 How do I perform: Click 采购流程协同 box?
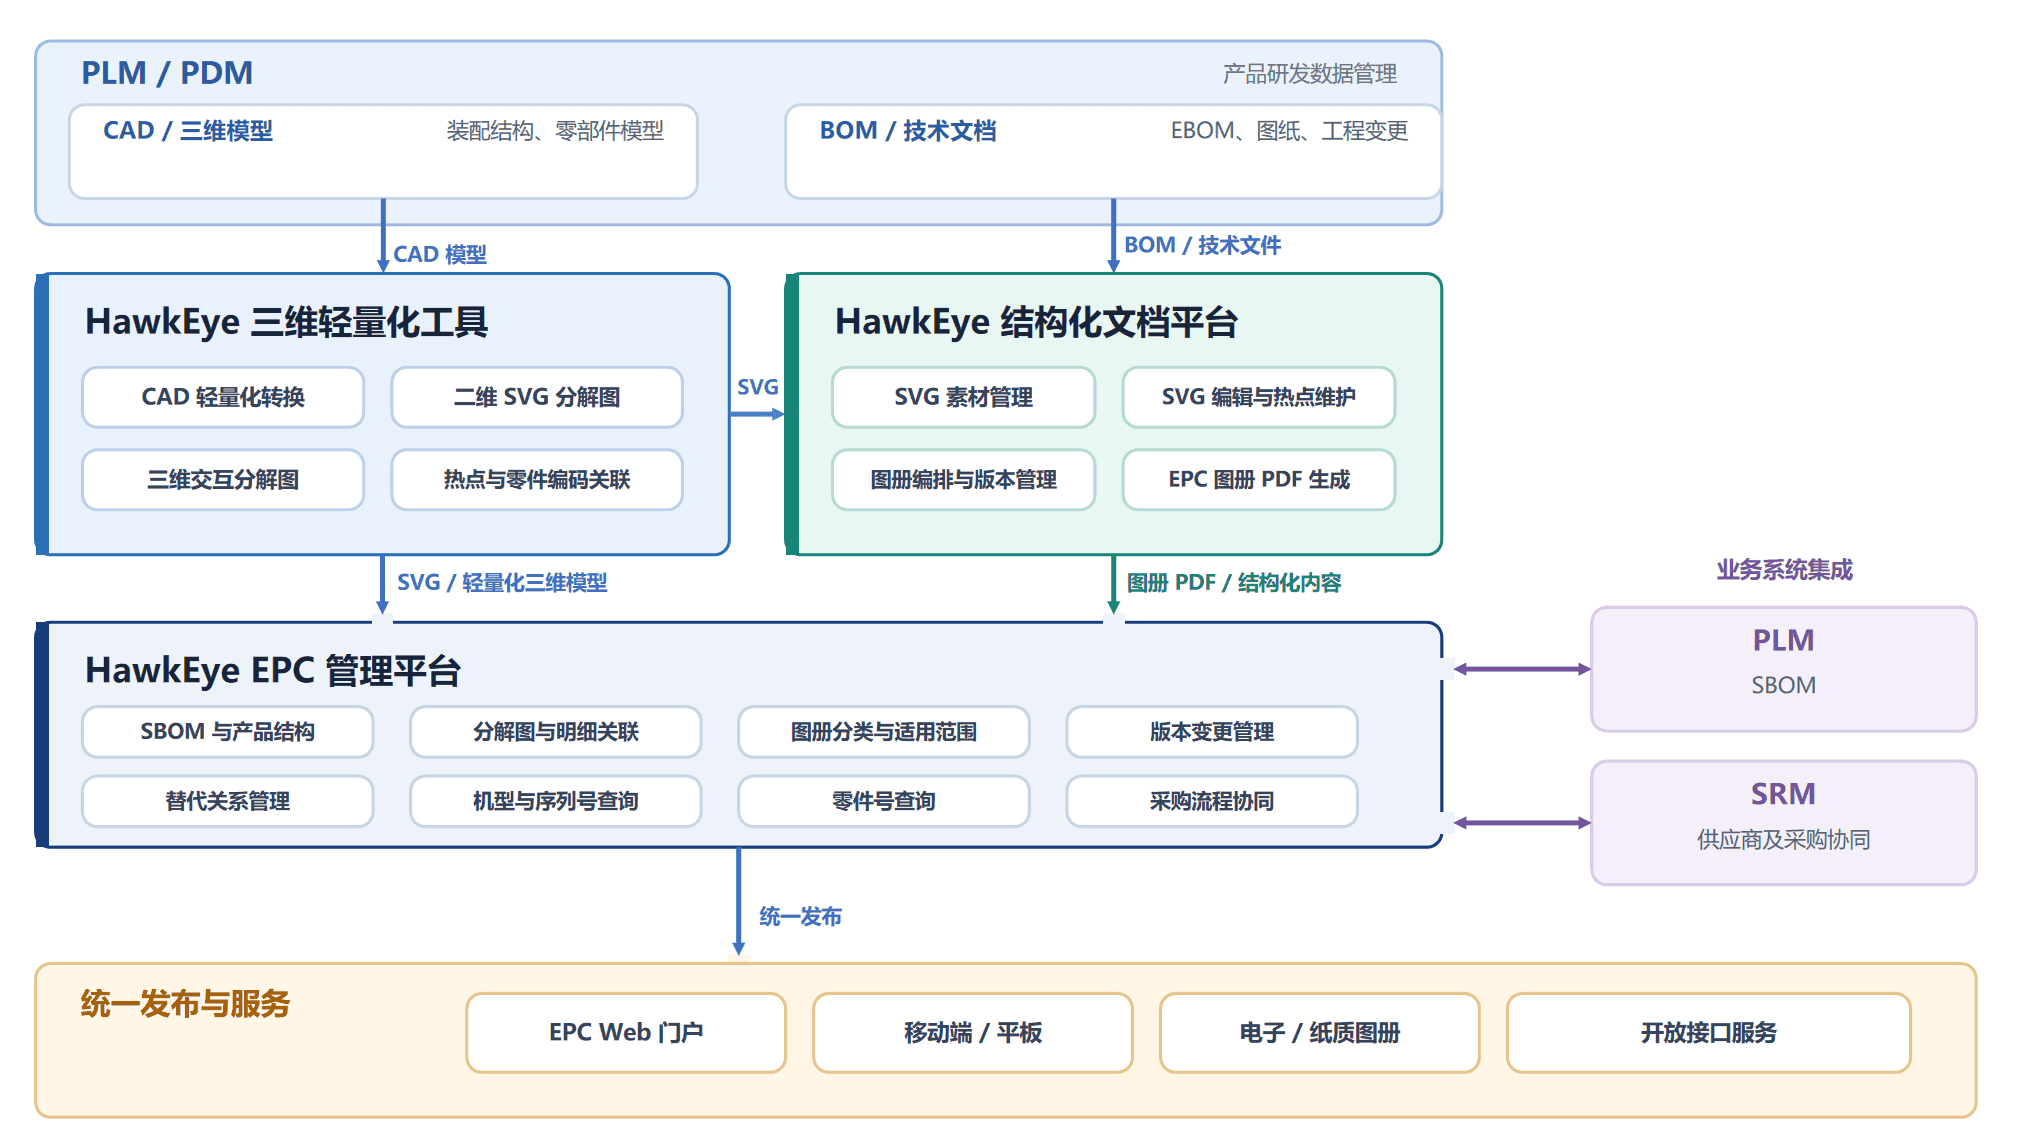click(x=1212, y=801)
